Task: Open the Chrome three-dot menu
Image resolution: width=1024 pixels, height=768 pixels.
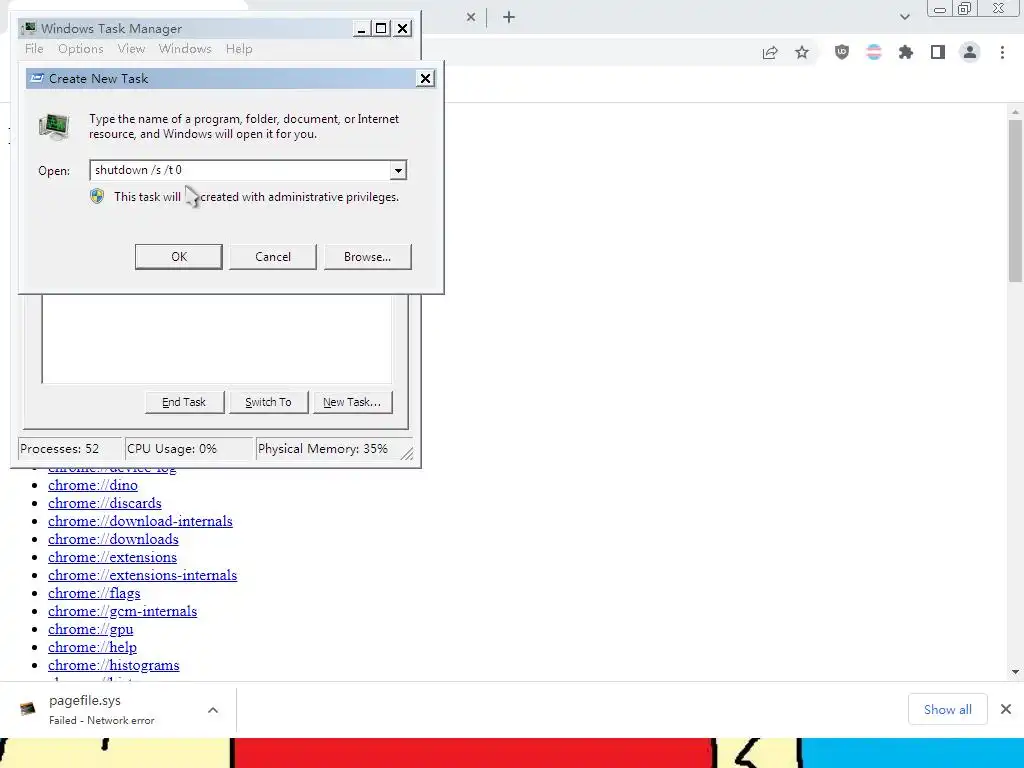Action: [x=1002, y=52]
